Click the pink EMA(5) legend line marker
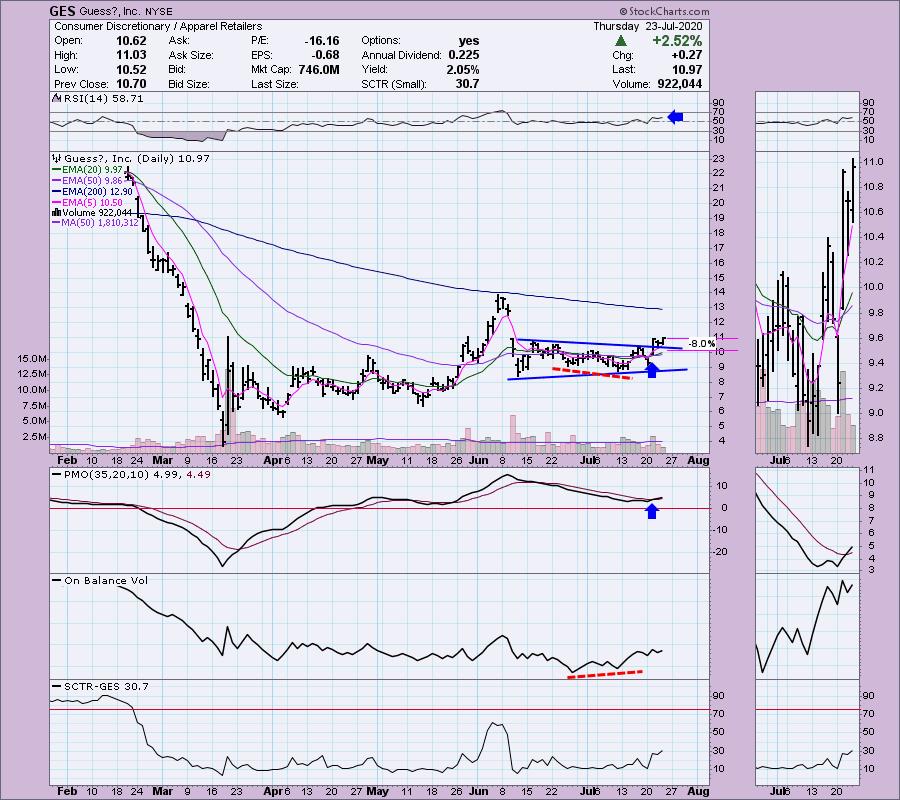The image size is (900, 800). 56,203
